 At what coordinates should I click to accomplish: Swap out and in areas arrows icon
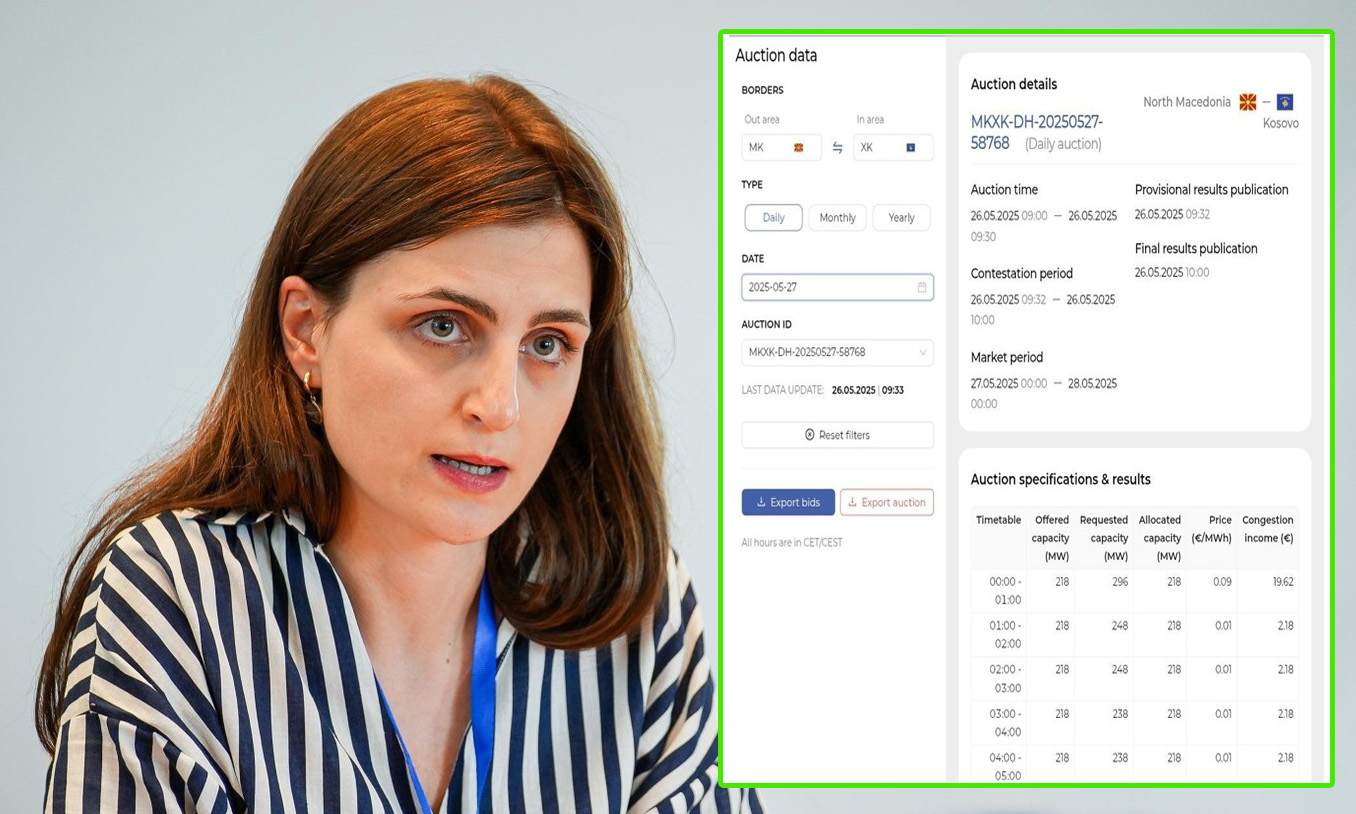[x=838, y=148]
